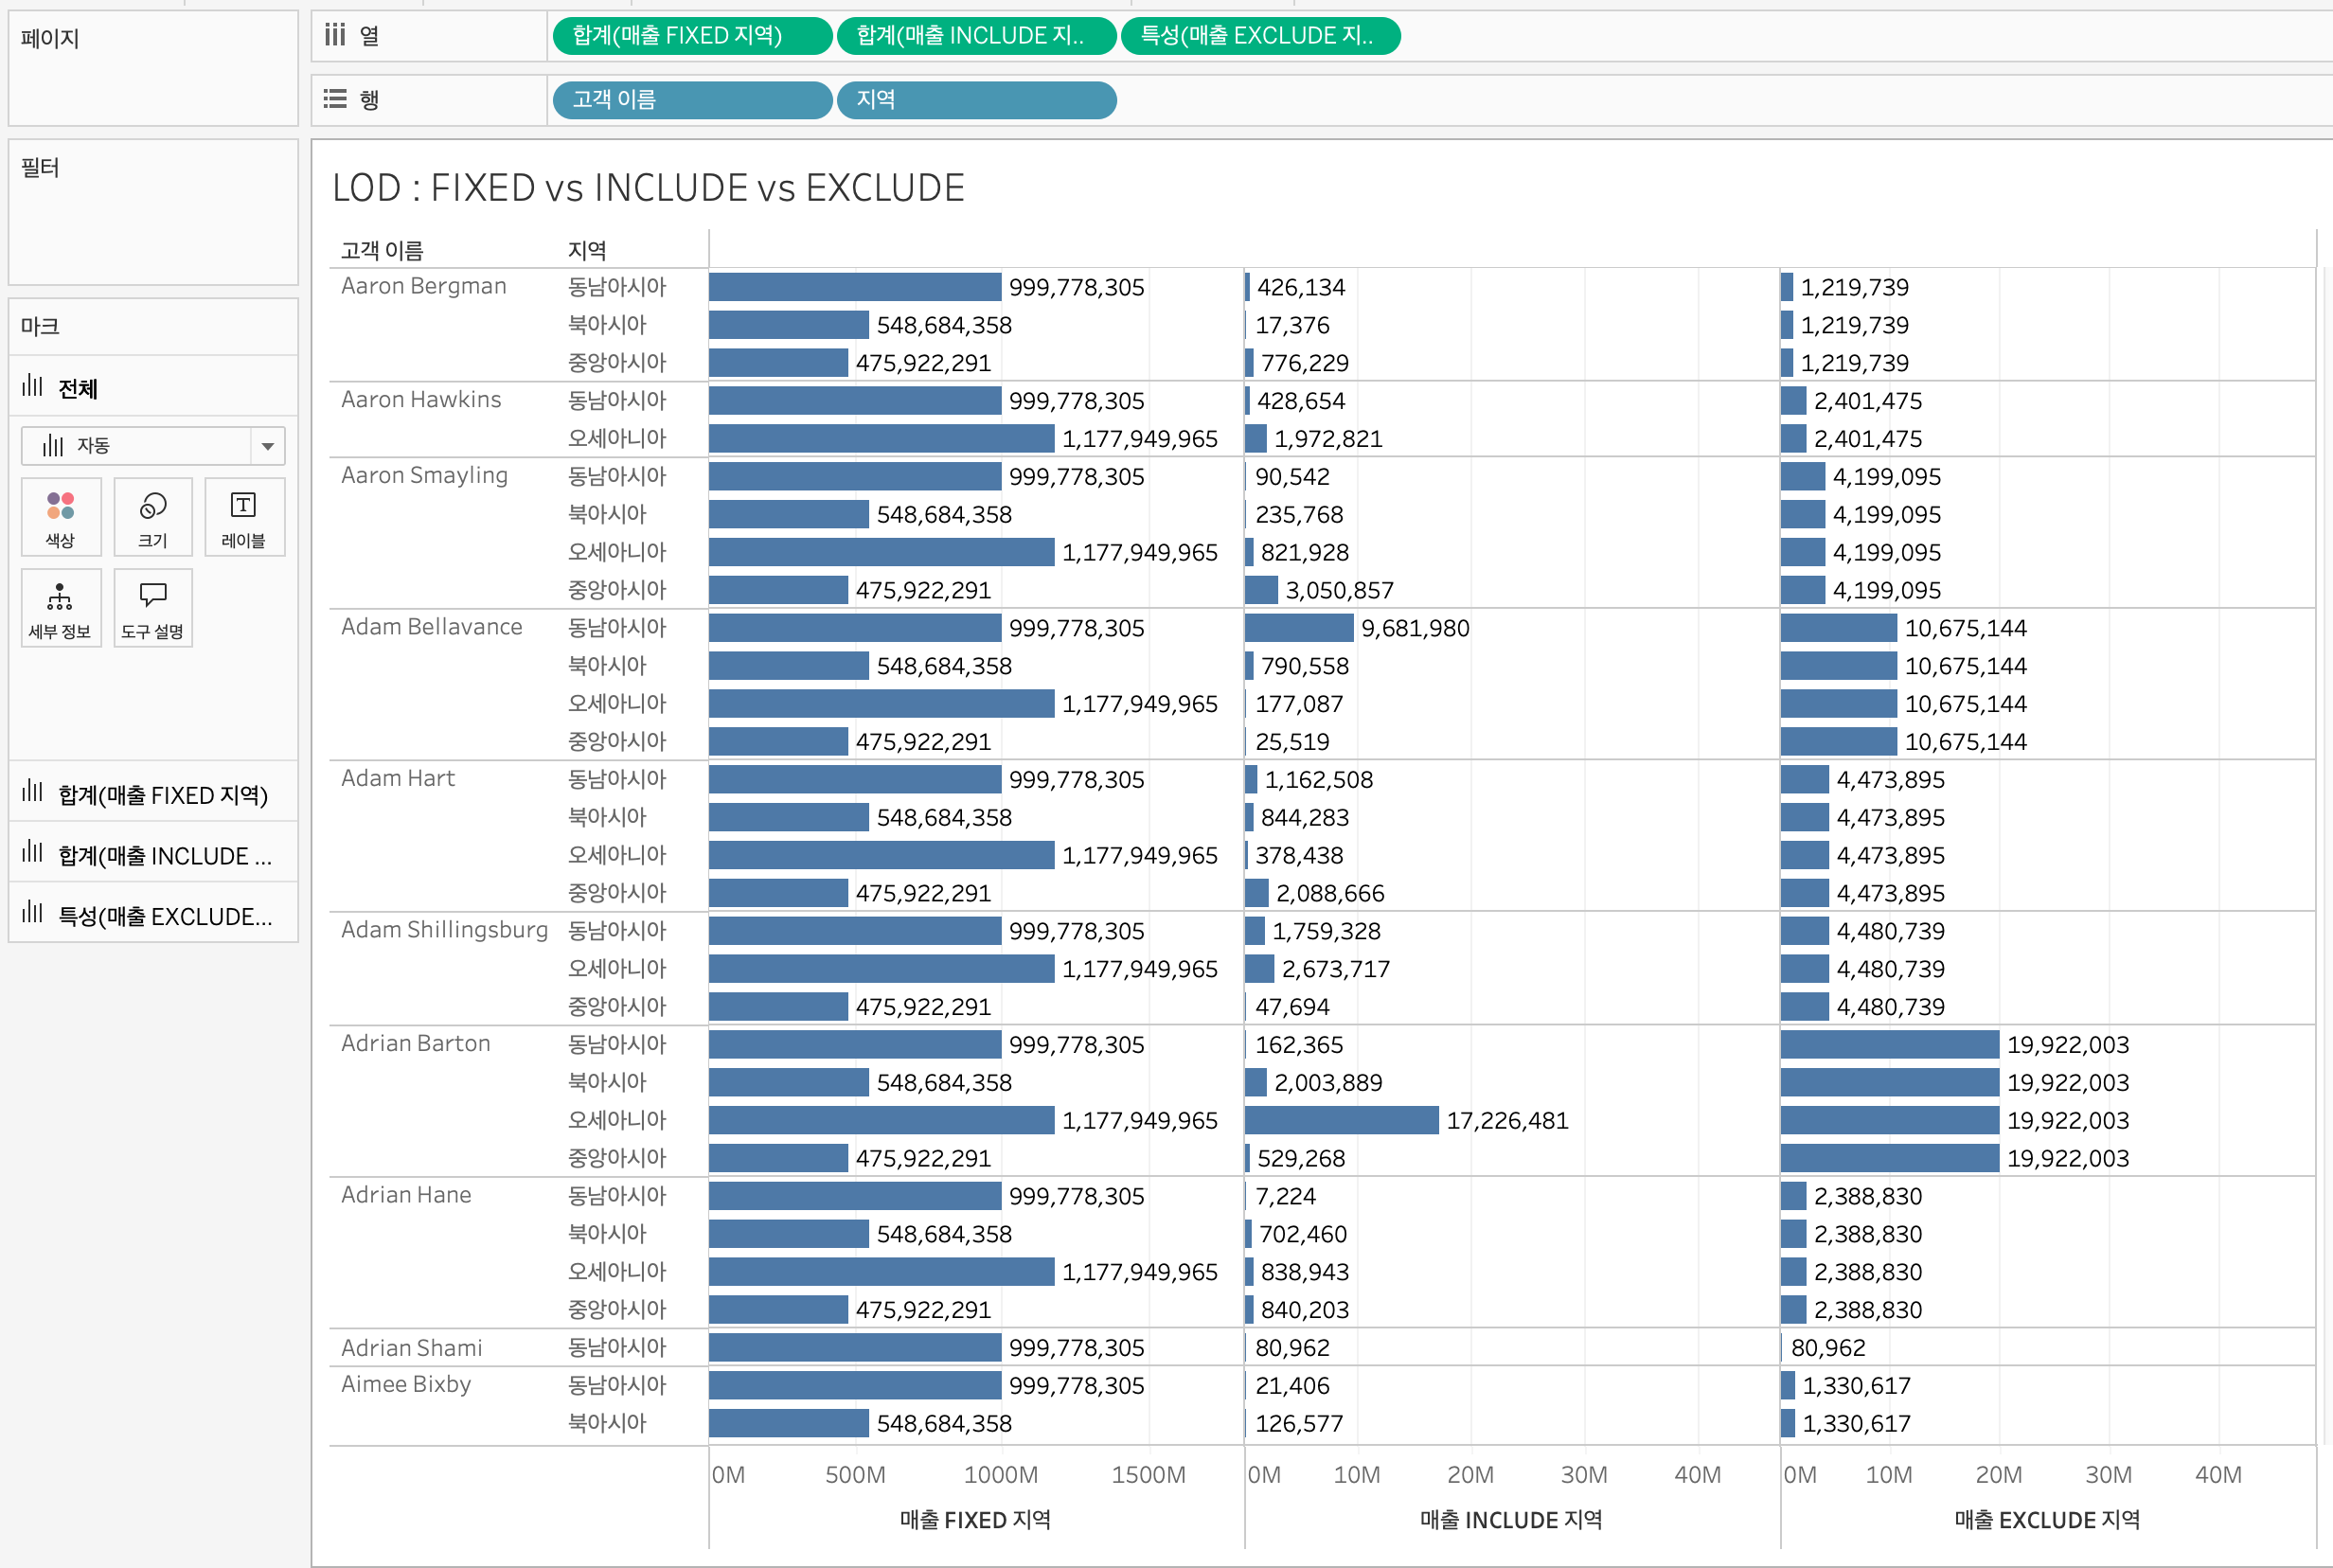The height and width of the screenshot is (1568, 2333).
Task: Select customer Aimee Bixby row label
Action: tap(406, 1384)
